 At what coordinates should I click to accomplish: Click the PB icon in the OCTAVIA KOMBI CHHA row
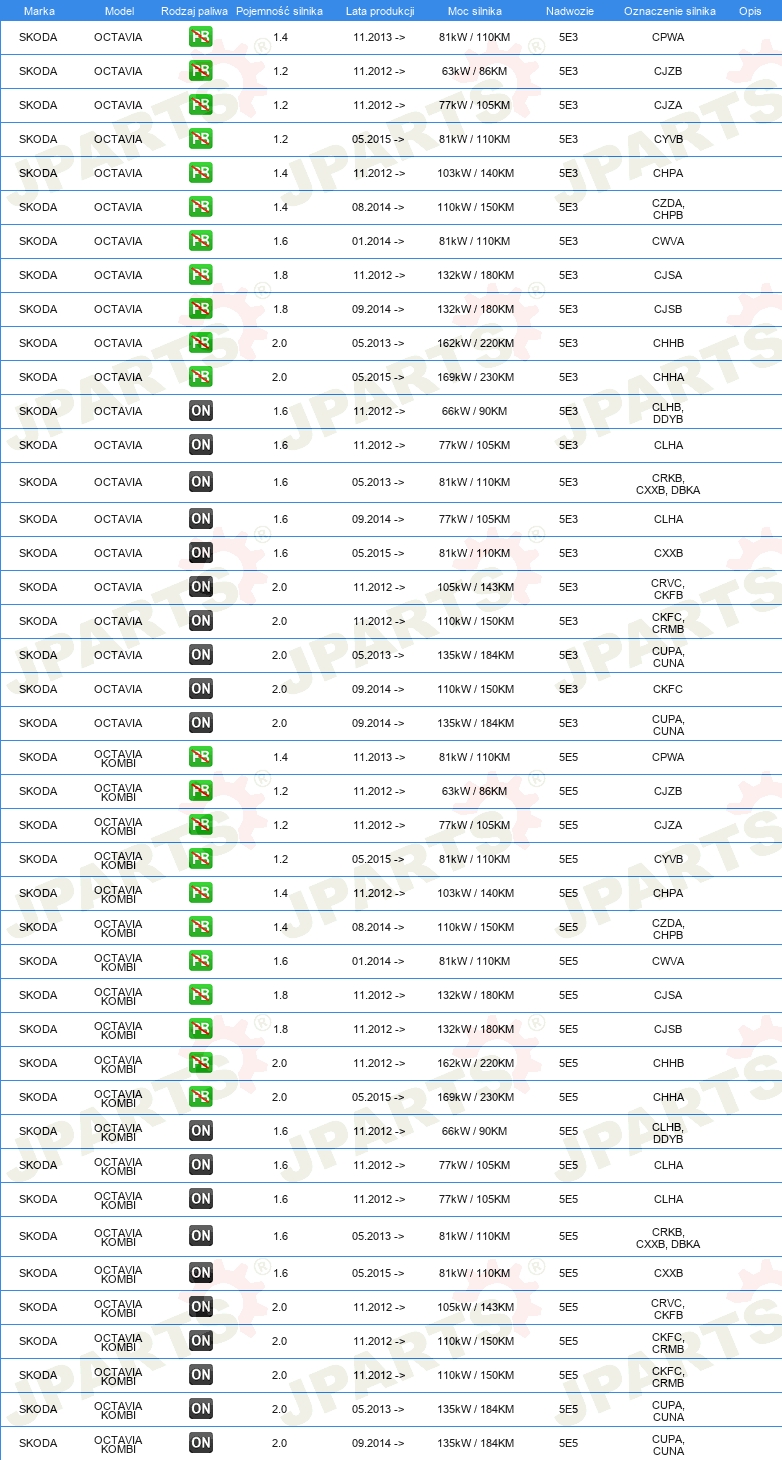point(201,1097)
